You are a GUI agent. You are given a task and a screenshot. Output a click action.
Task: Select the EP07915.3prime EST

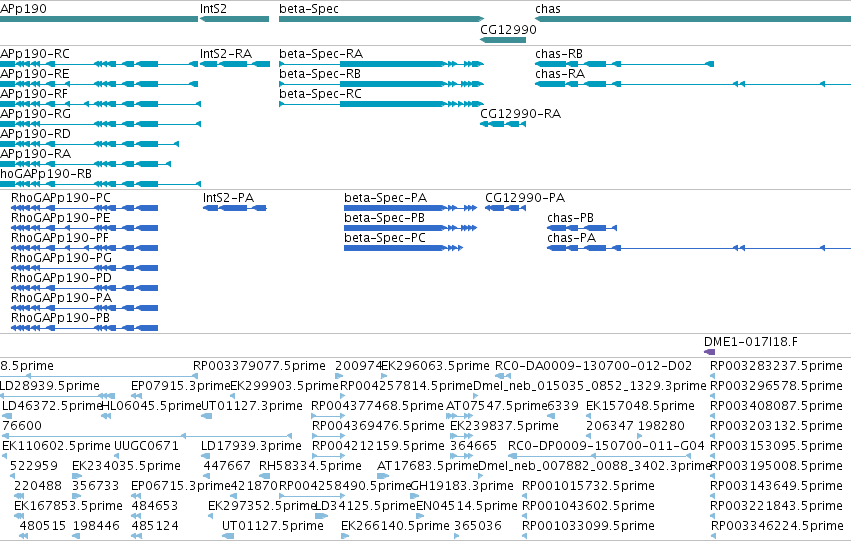(x=181, y=386)
